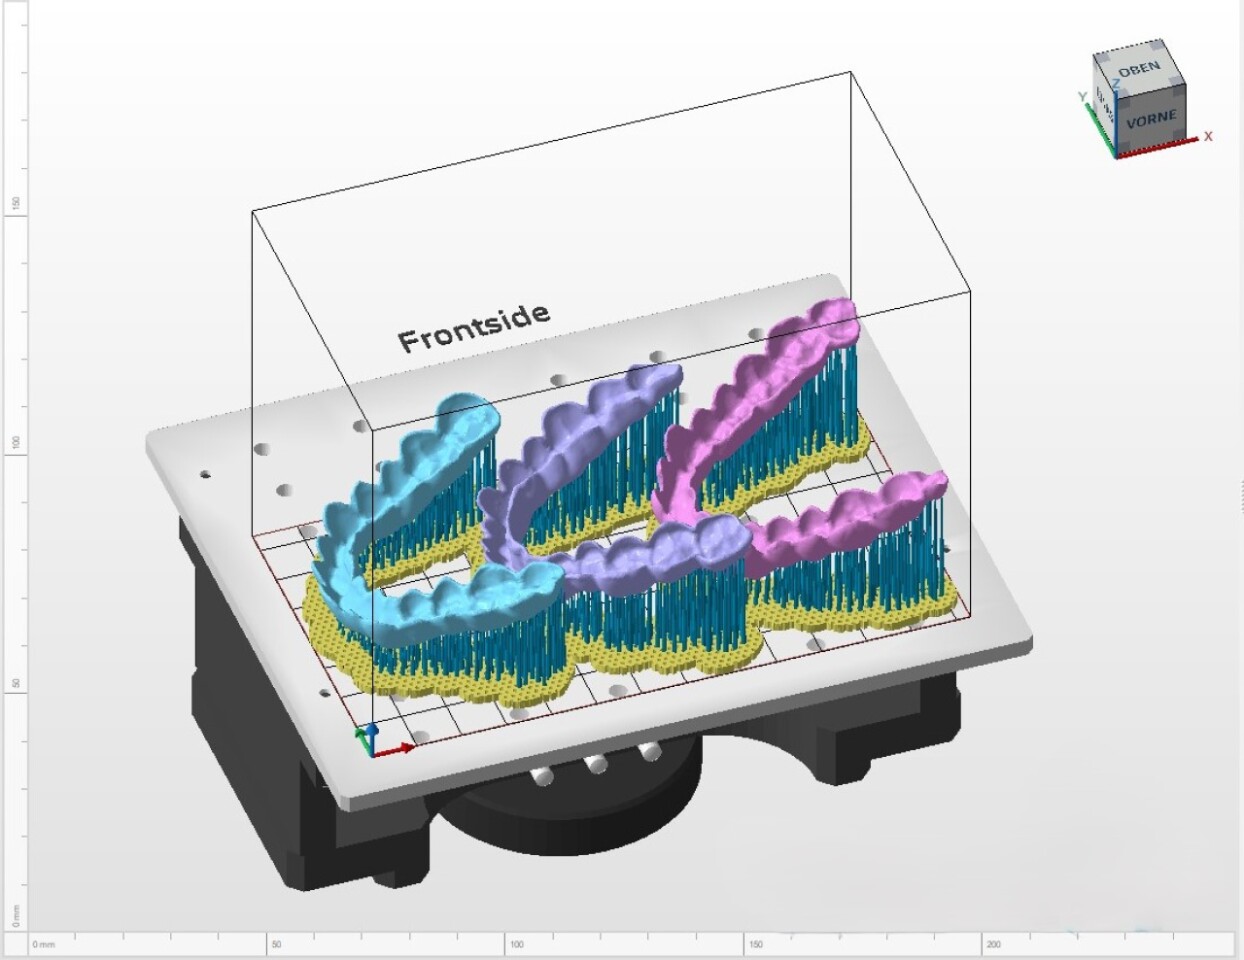Click the 100 mark on horizontal ruler
Image resolution: width=1244 pixels, height=960 pixels.
pos(517,944)
